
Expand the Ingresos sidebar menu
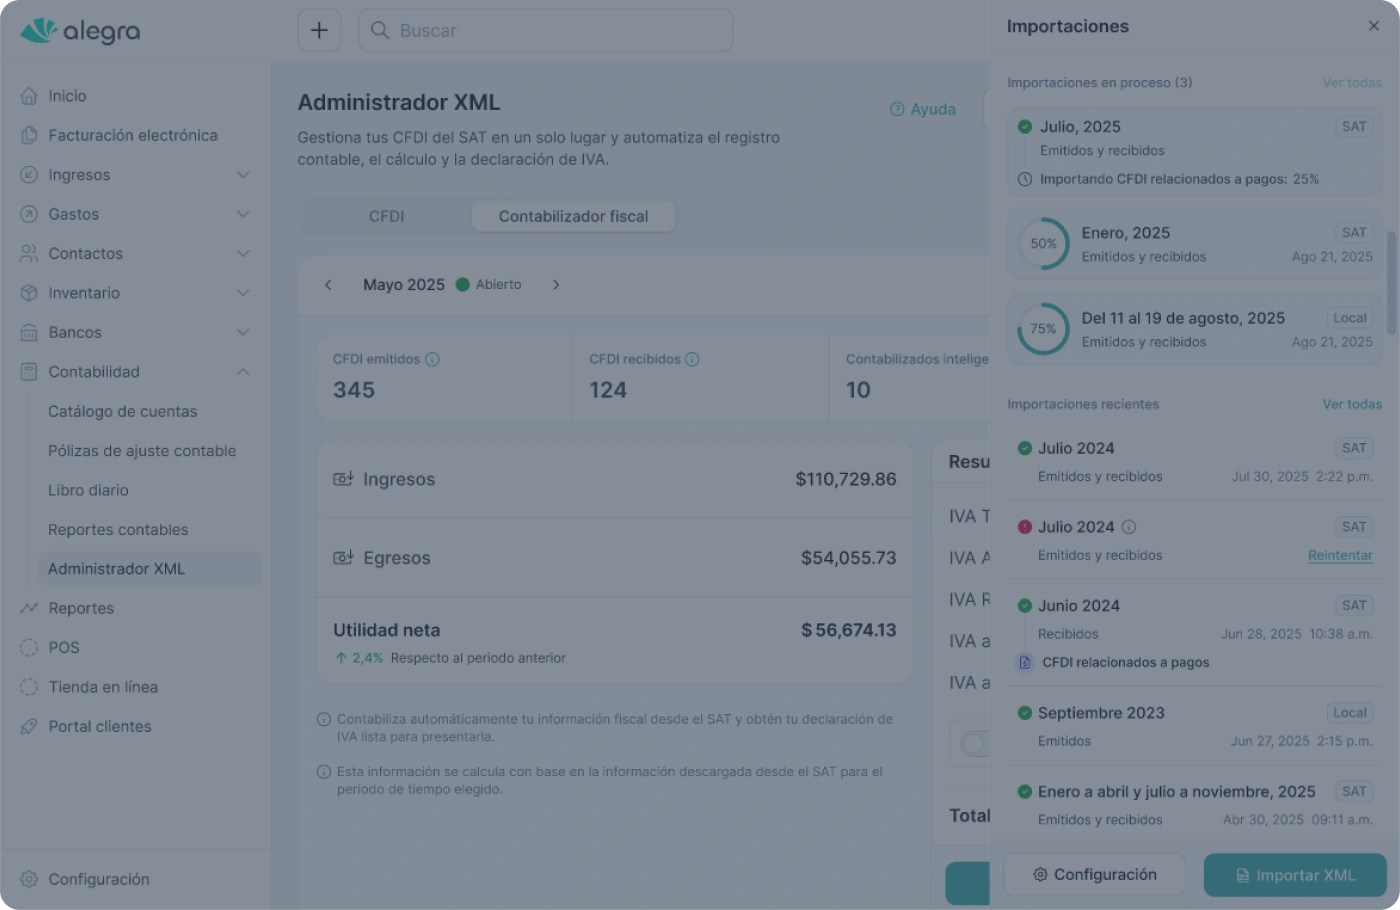pos(243,175)
